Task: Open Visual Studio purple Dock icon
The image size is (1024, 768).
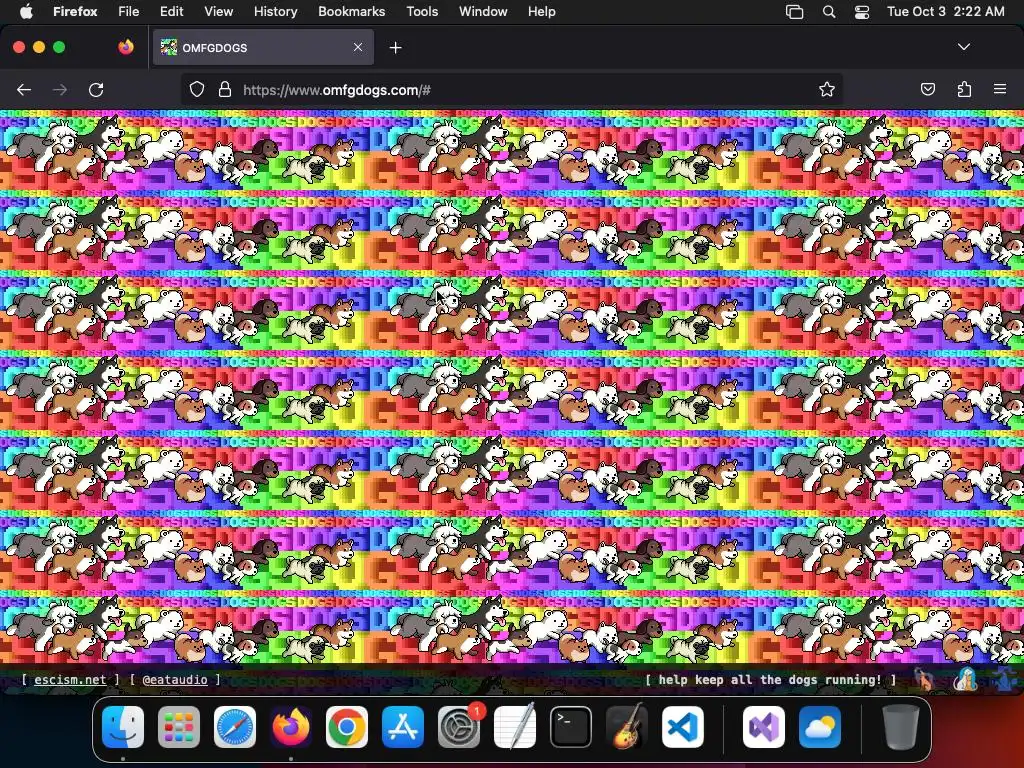Action: point(763,727)
